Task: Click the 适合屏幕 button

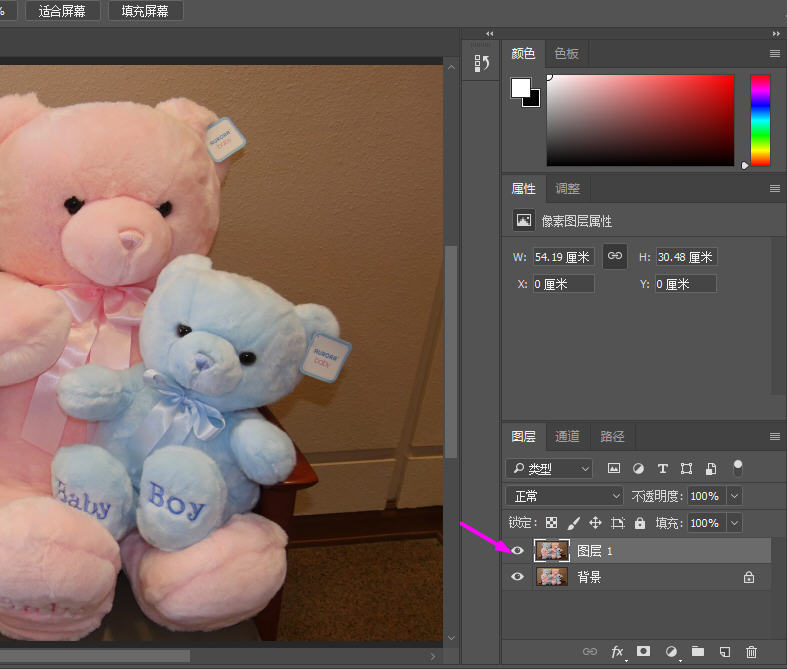Action: coord(62,11)
